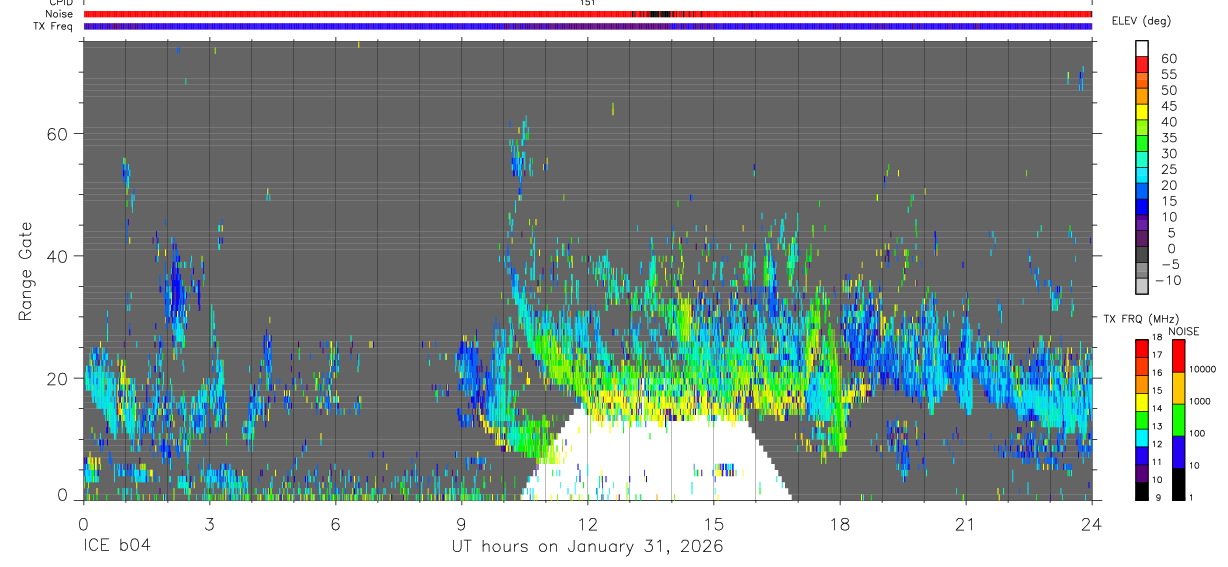Click the '9' tick on UT hours axis
Viewport: 1228px width, 567px height.
[461, 522]
